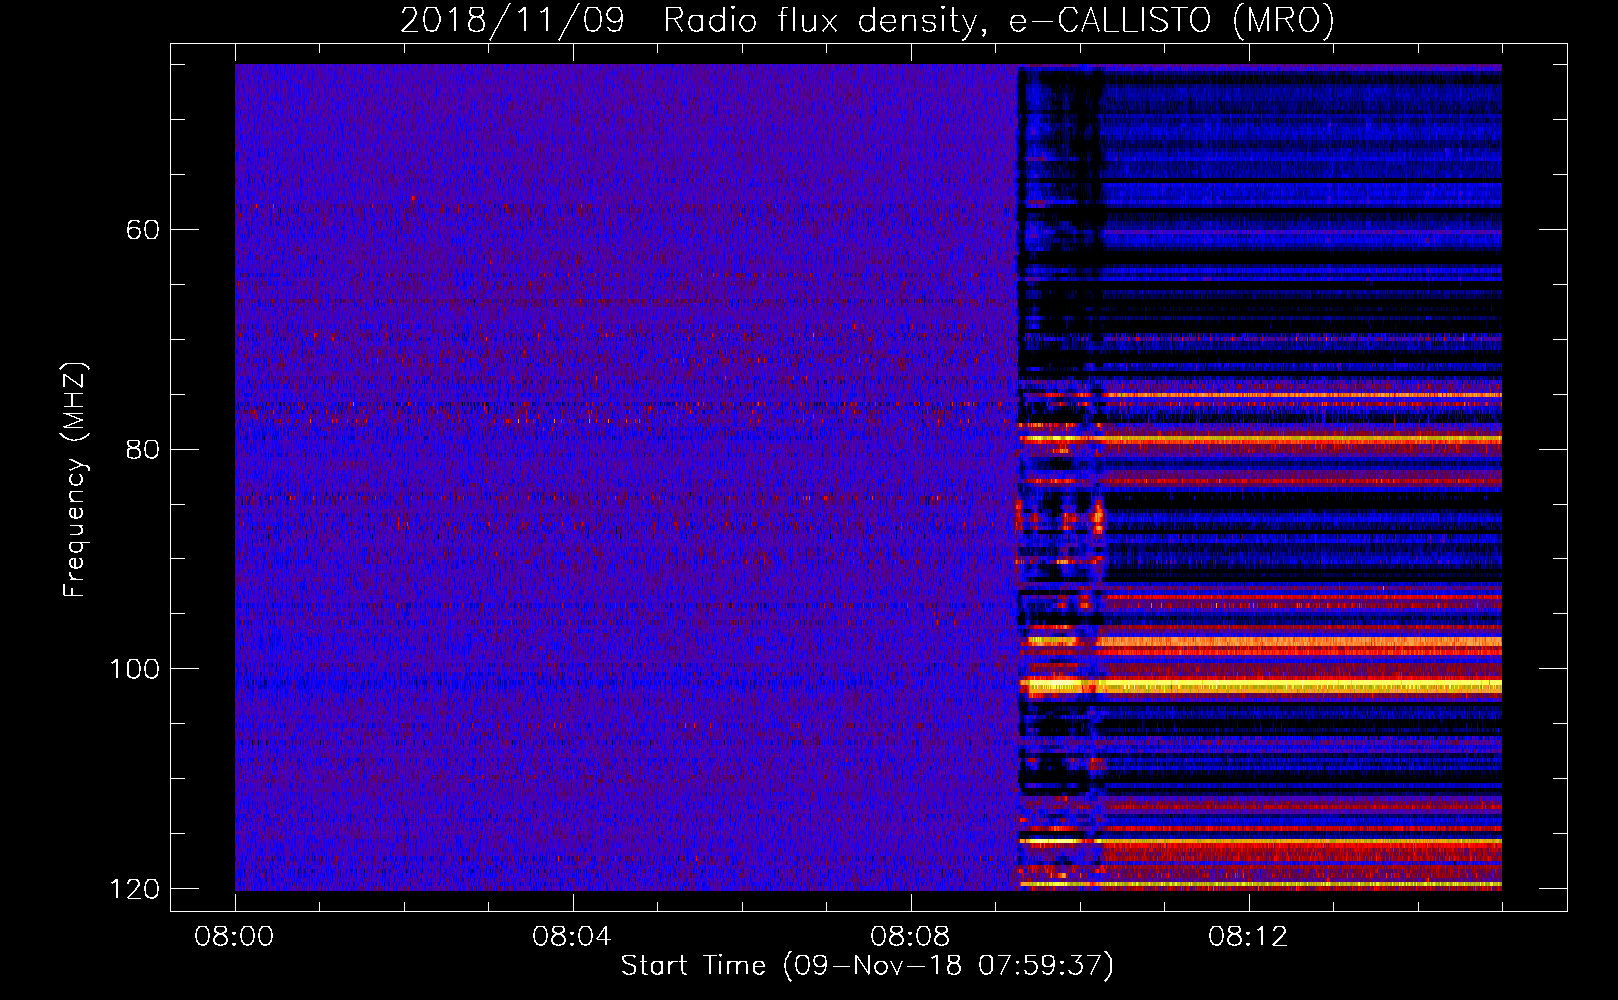Select the 'Frequency (MHZ)' axis label

[75, 480]
